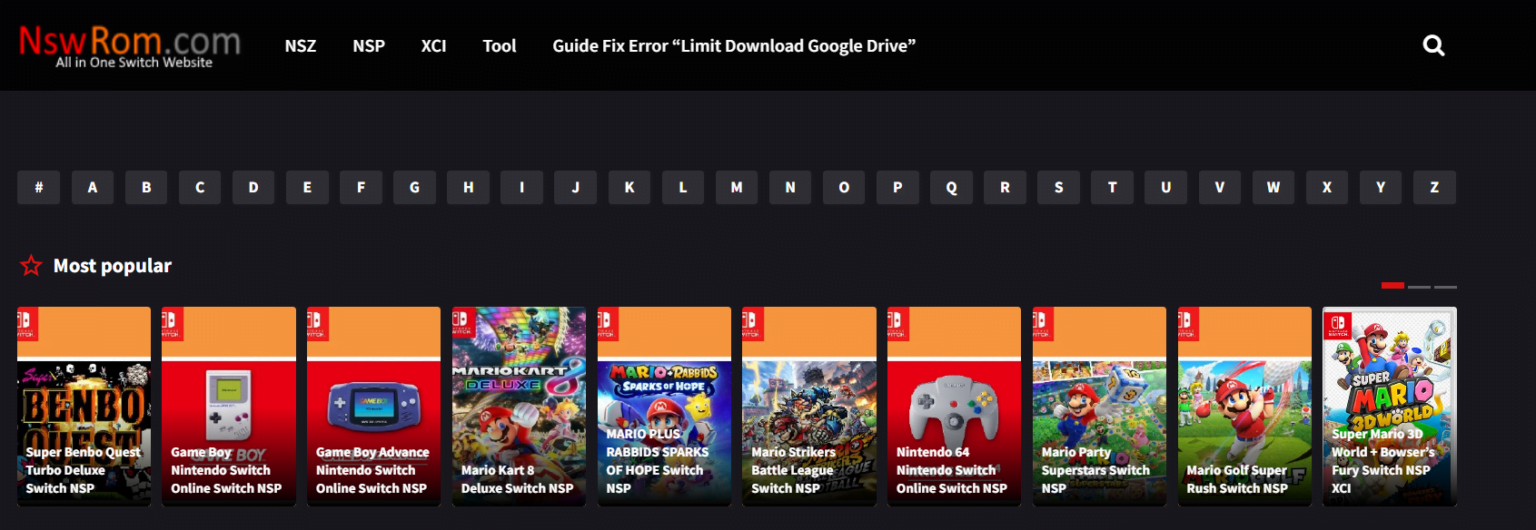Click Switch badge on Mario Kart 8 card

point(463,324)
